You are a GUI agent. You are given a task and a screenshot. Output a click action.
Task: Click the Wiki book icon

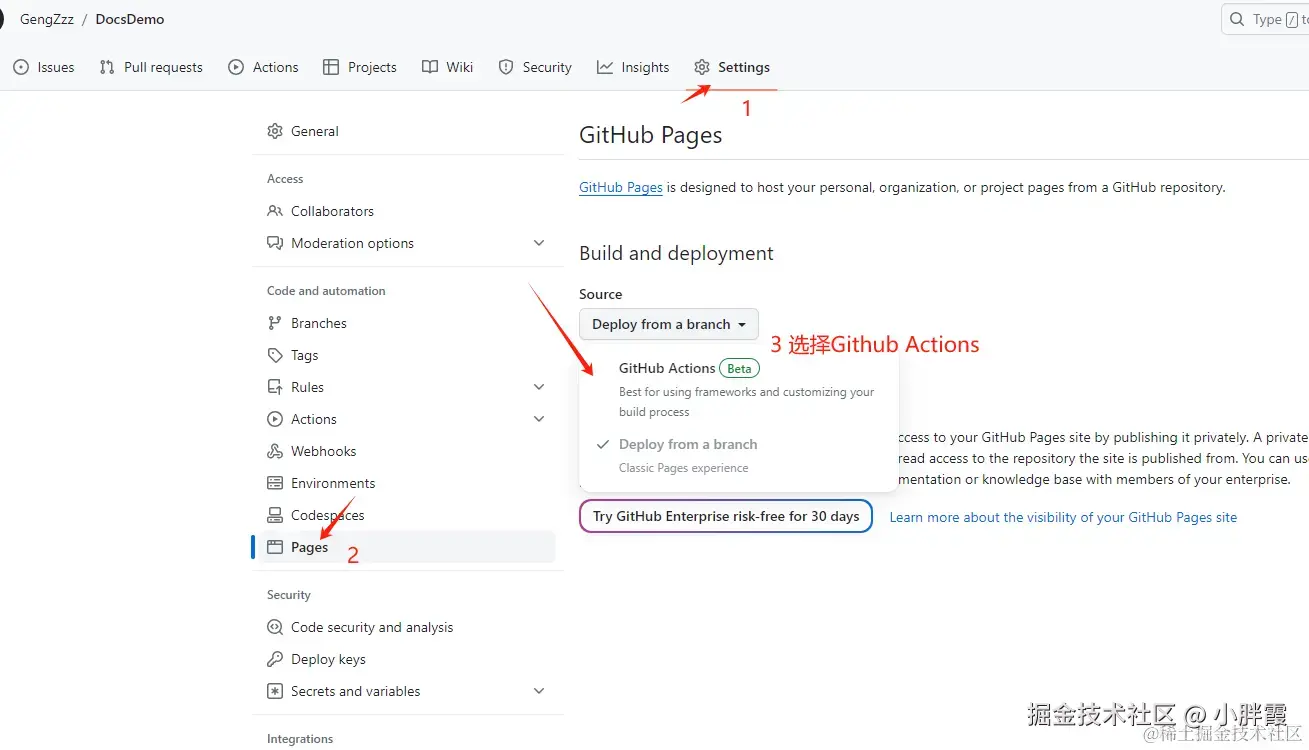pos(430,67)
